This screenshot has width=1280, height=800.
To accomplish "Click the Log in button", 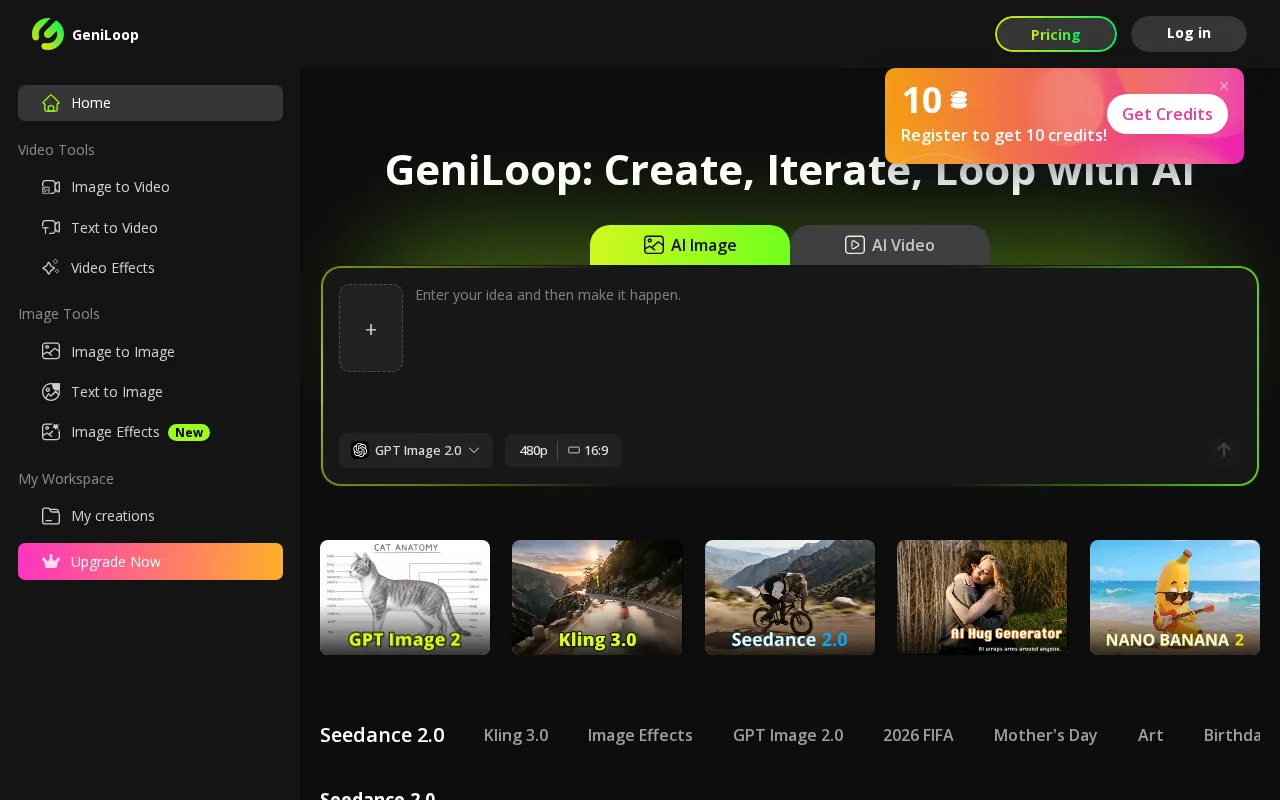I will coord(1189,33).
